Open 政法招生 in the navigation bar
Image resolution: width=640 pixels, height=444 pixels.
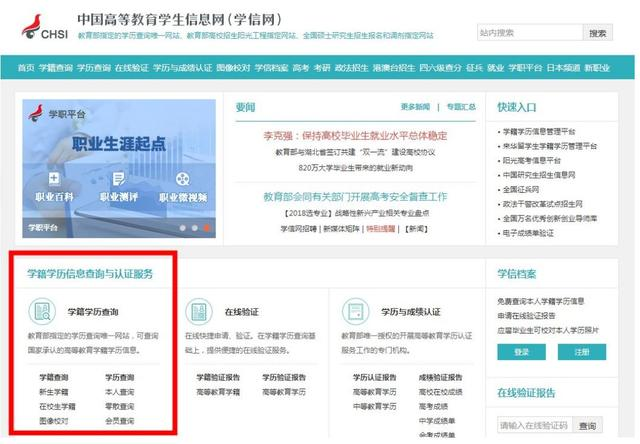coord(351,68)
